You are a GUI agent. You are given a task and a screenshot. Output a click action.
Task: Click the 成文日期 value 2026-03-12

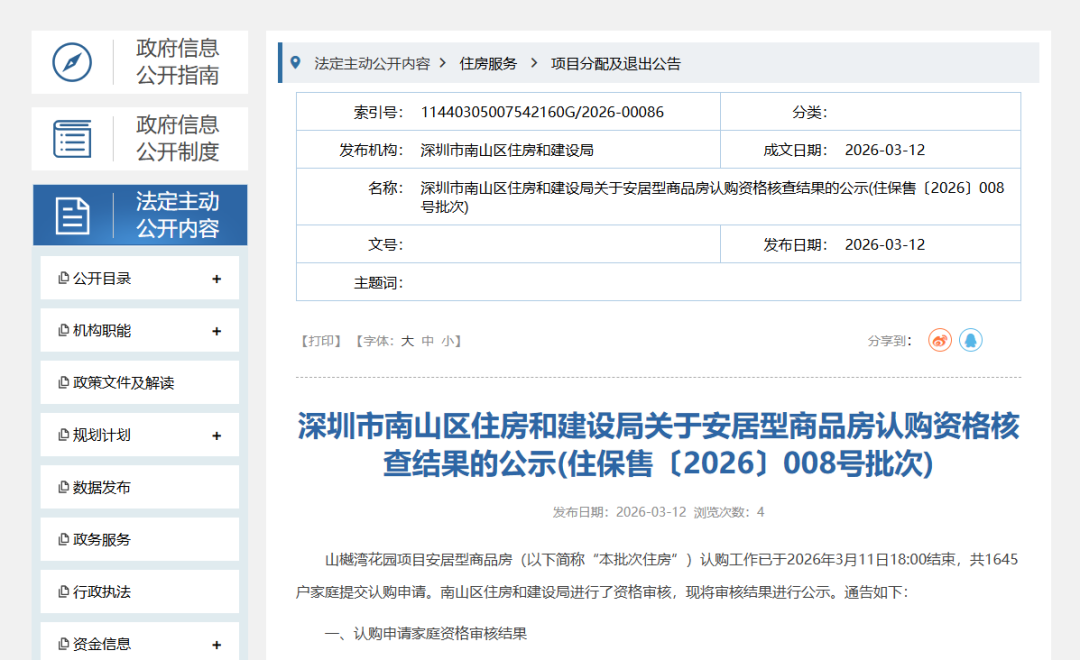click(885, 150)
